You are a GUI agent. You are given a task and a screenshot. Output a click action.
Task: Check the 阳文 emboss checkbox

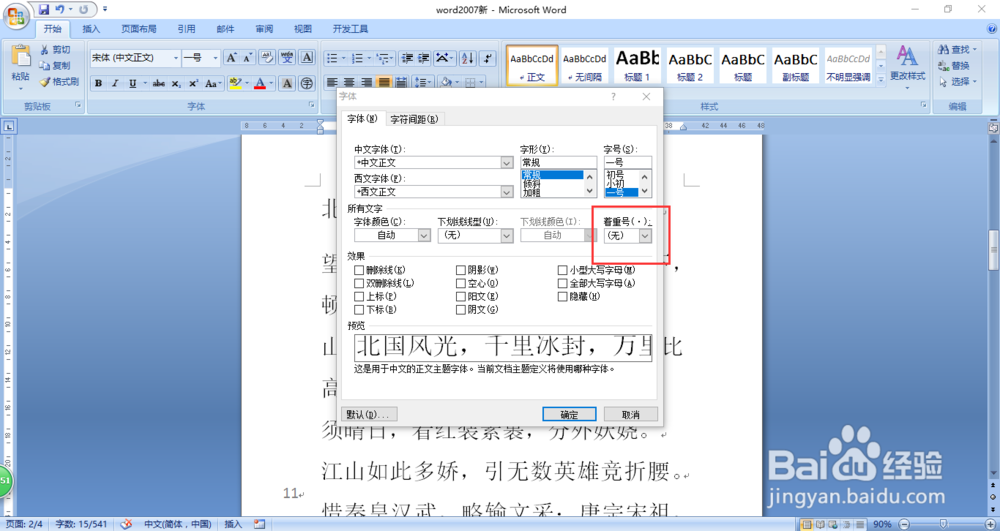click(461, 296)
